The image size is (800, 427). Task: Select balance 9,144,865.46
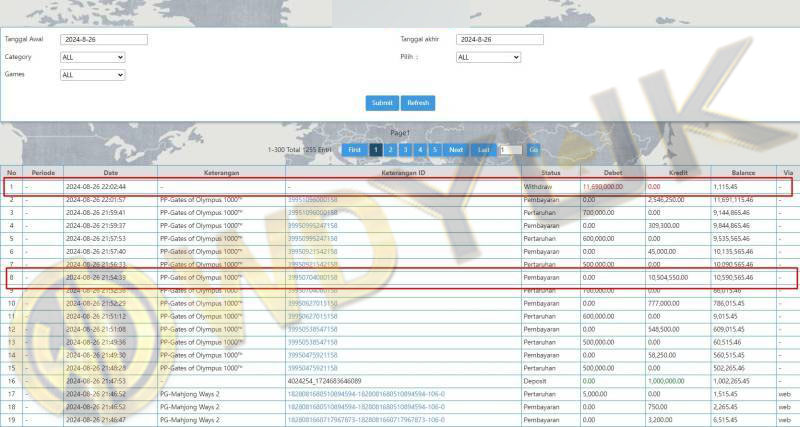tap(731, 213)
